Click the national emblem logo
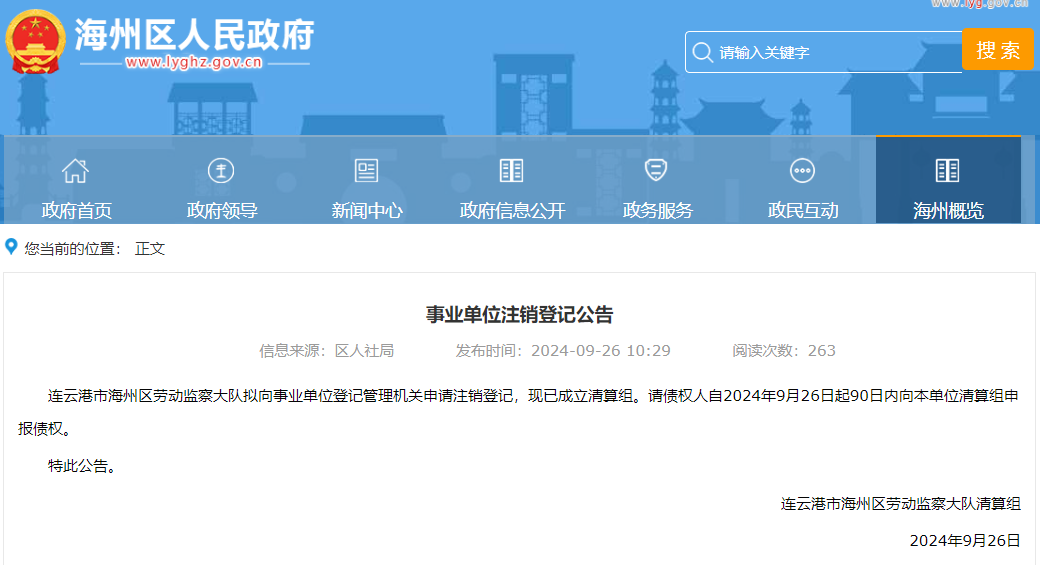Image resolution: width=1040 pixels, height=565 pixels. [x=35, y=41]
